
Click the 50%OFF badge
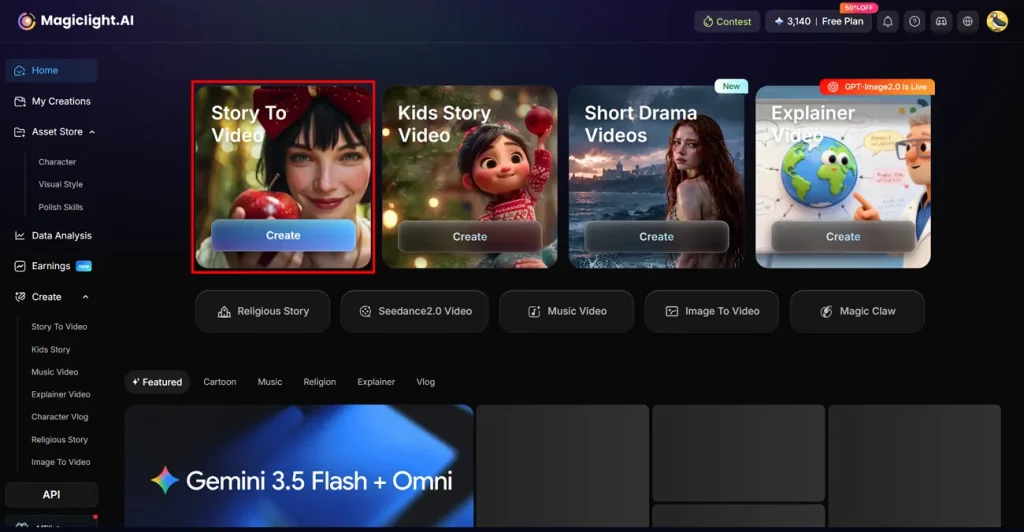[x=858, y=8]
